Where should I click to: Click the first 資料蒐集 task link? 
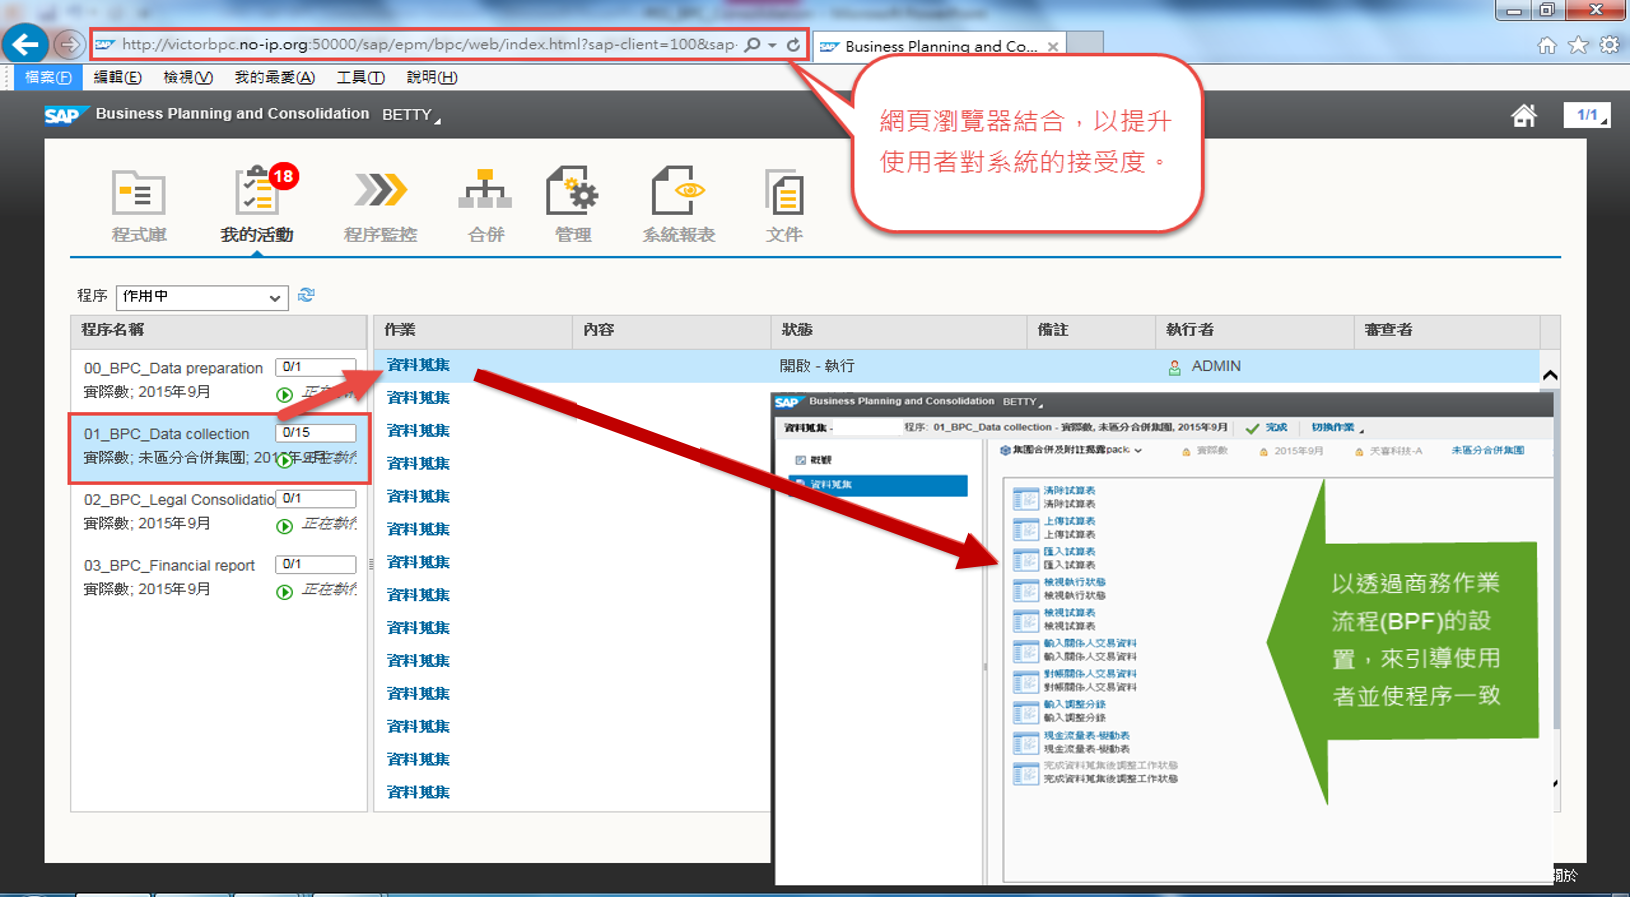418,365
